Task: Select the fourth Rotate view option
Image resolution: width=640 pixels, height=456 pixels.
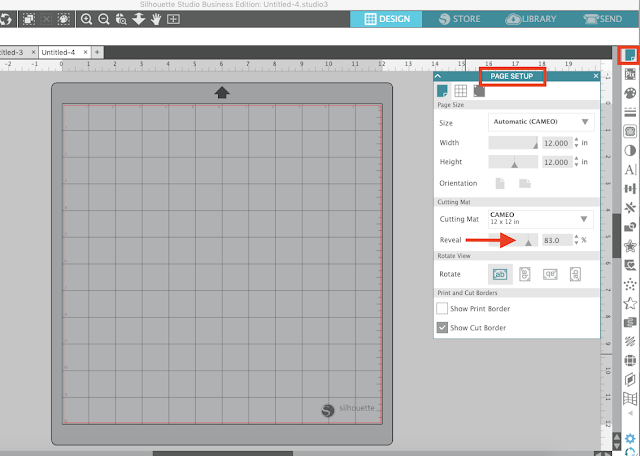Action: [575, 274]
